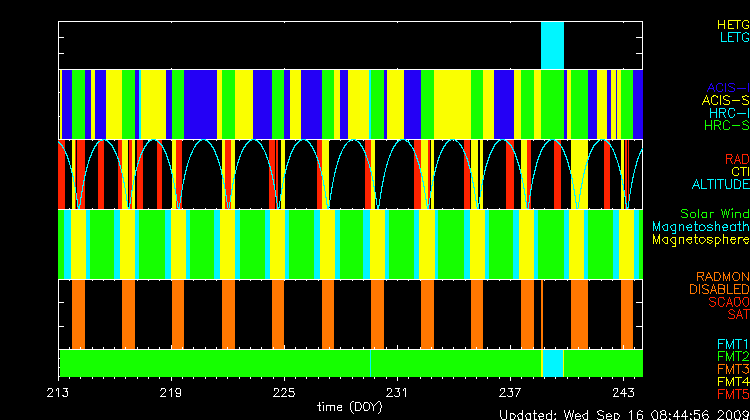Click the 213 tick on time axis

click(x=59, y=392)
